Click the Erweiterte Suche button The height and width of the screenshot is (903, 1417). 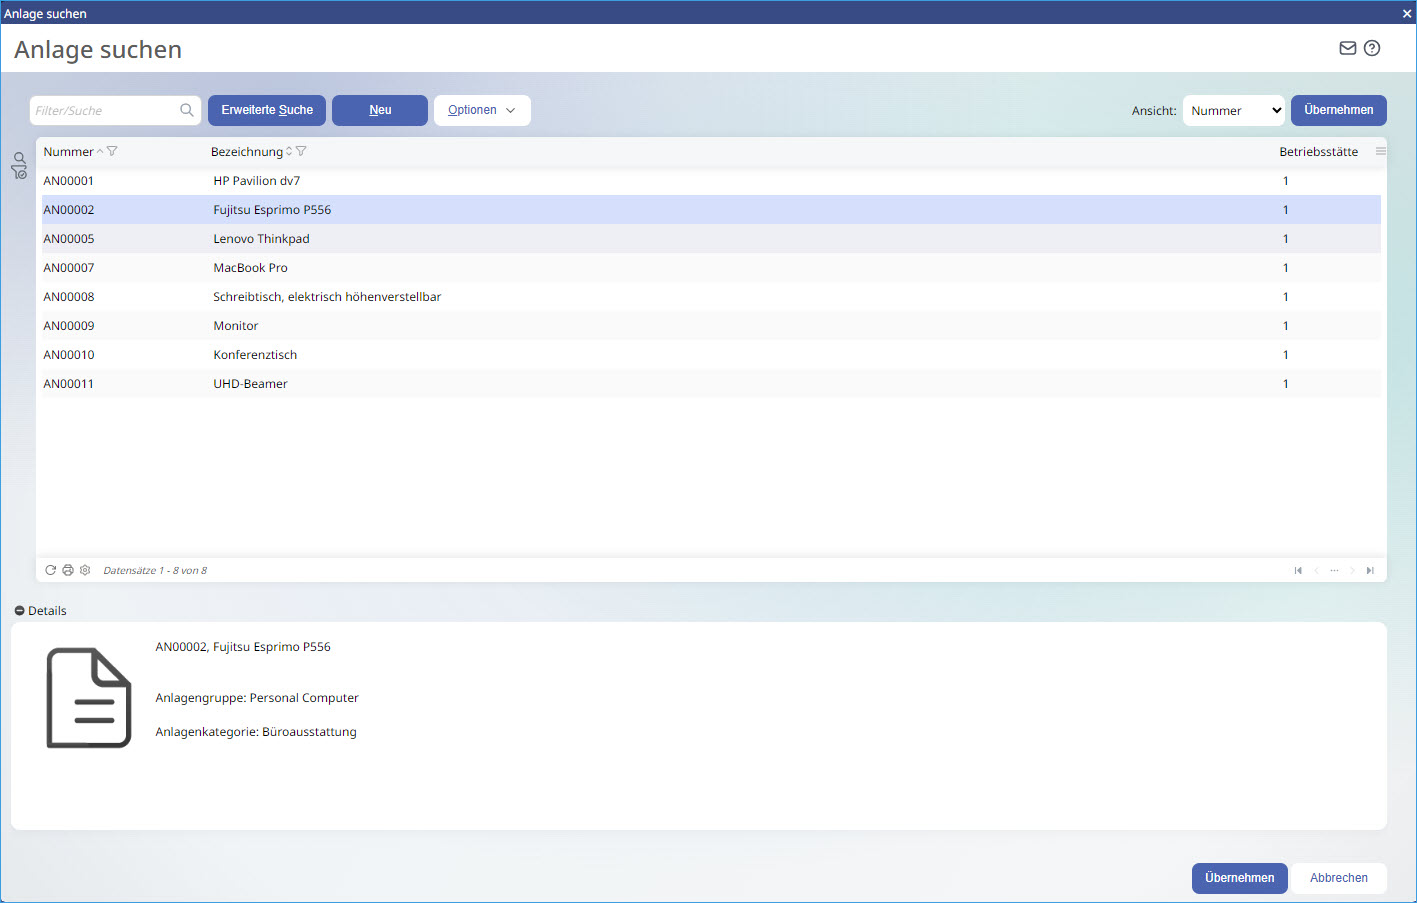[x=267, y=110]
